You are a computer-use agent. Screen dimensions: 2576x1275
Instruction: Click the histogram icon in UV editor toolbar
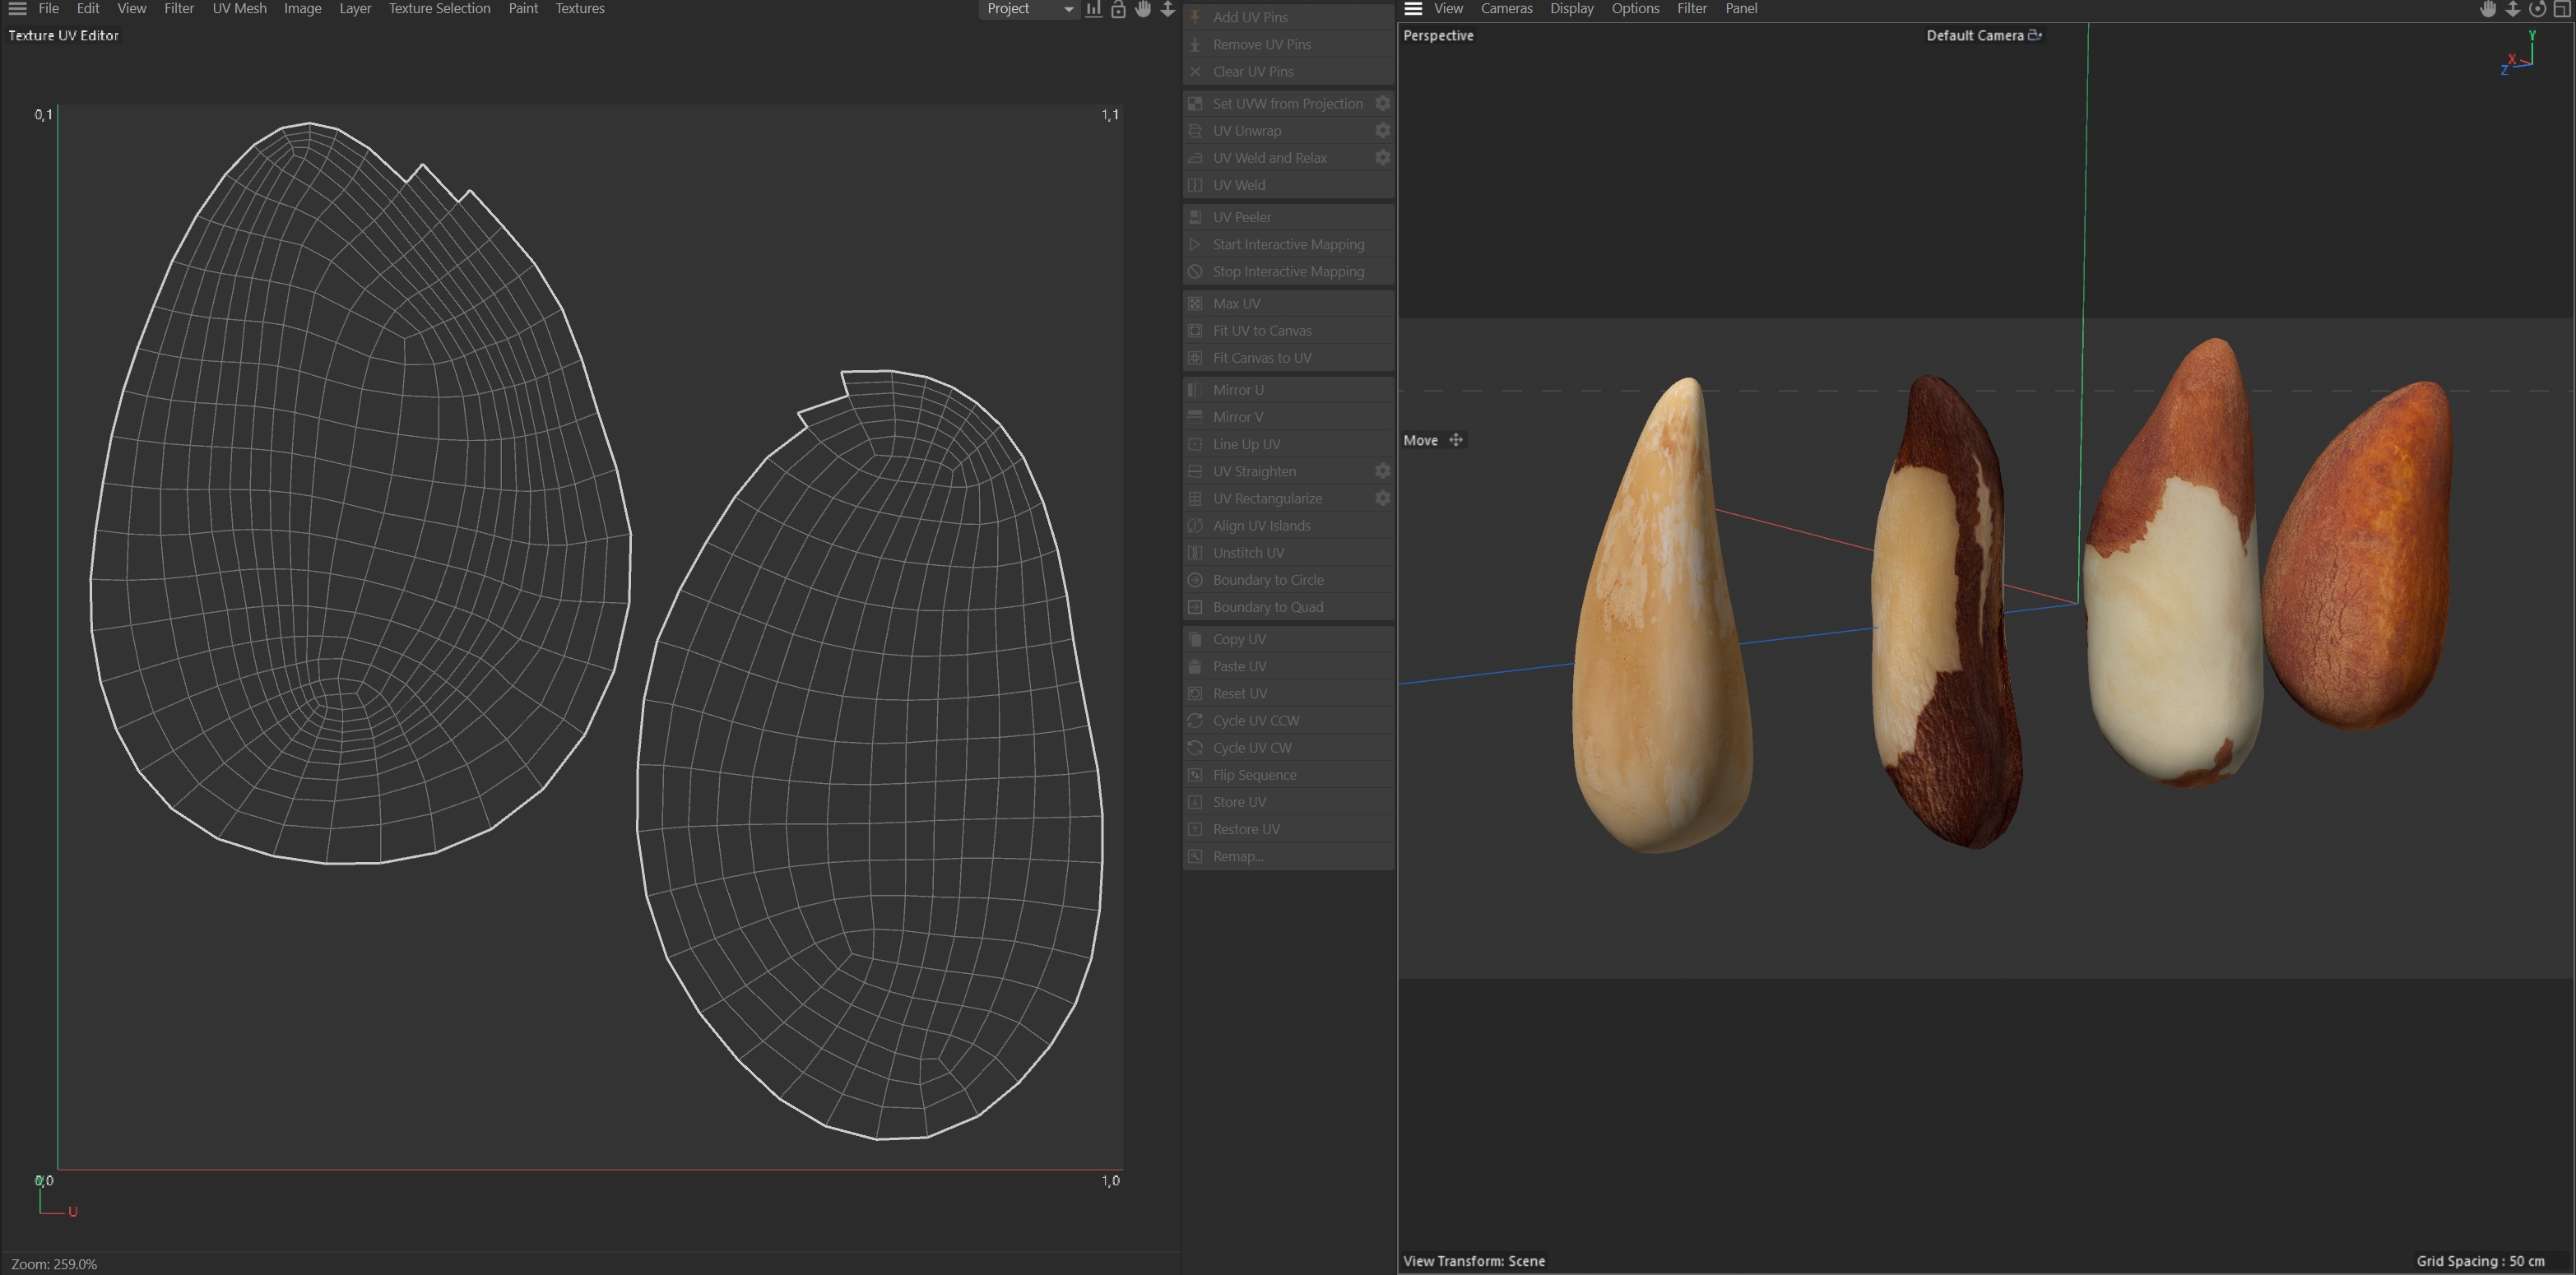1094,9
